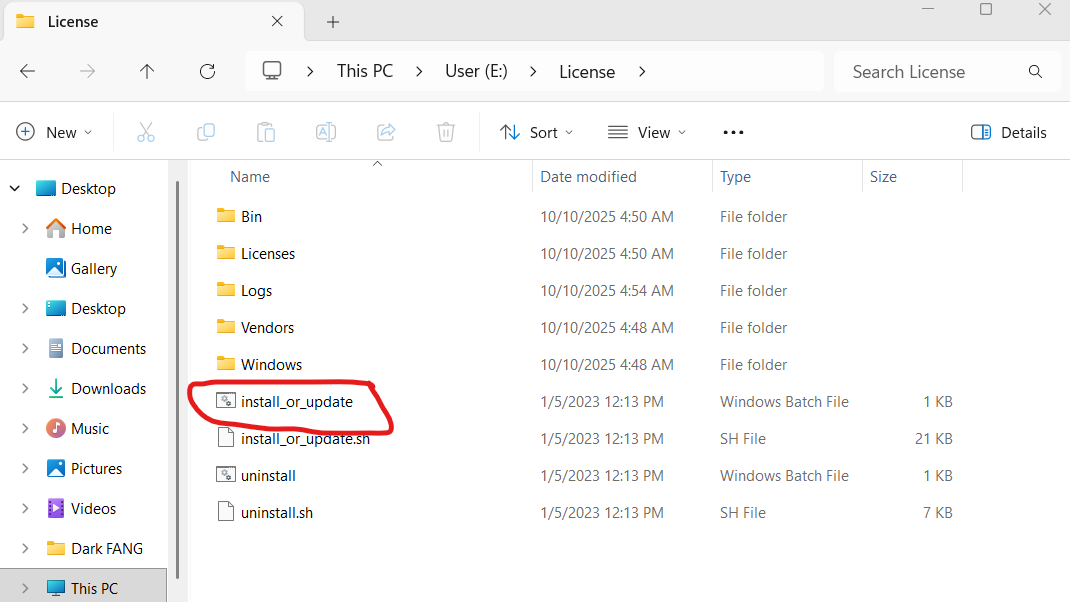Click the search magnifier icon
The image size is (1070, 602).
tap(1035, 71)
